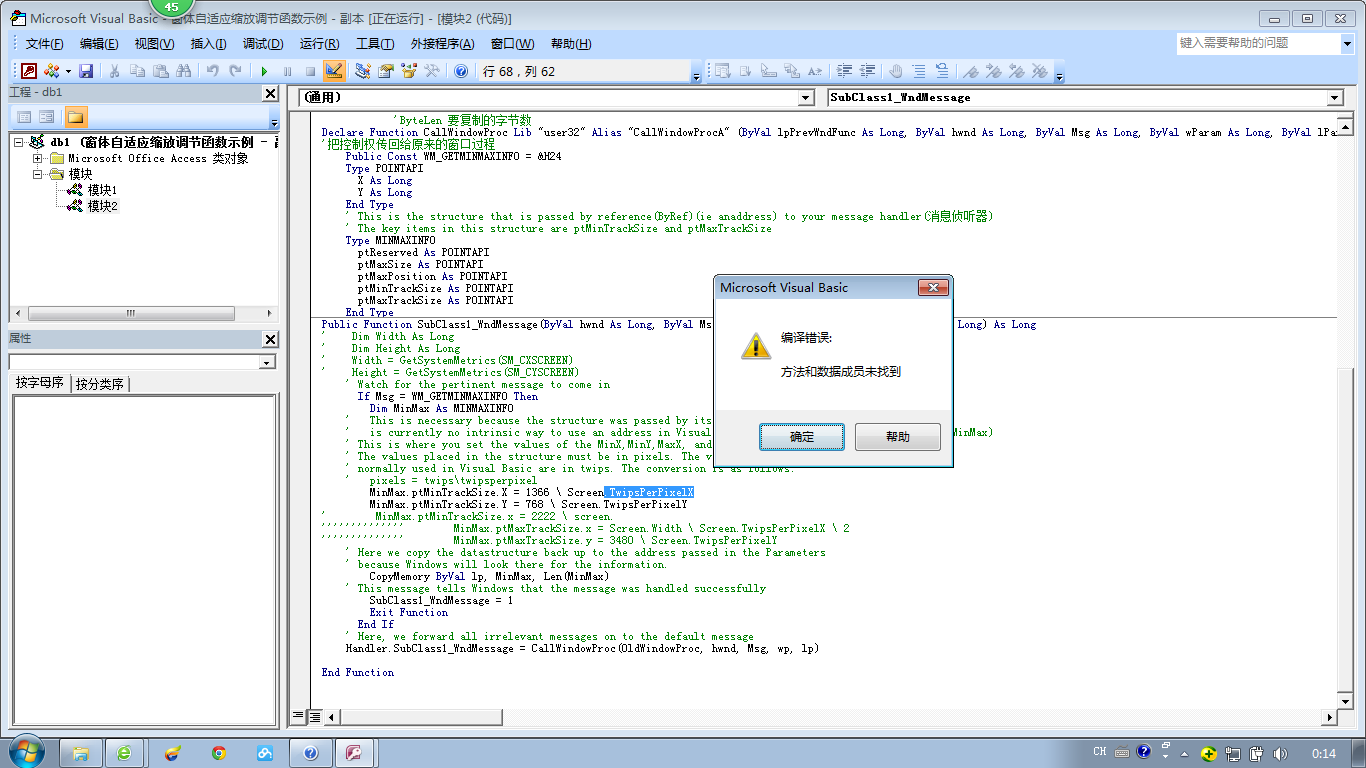Click 帮助 button in error dialog

tap(898, 437)
